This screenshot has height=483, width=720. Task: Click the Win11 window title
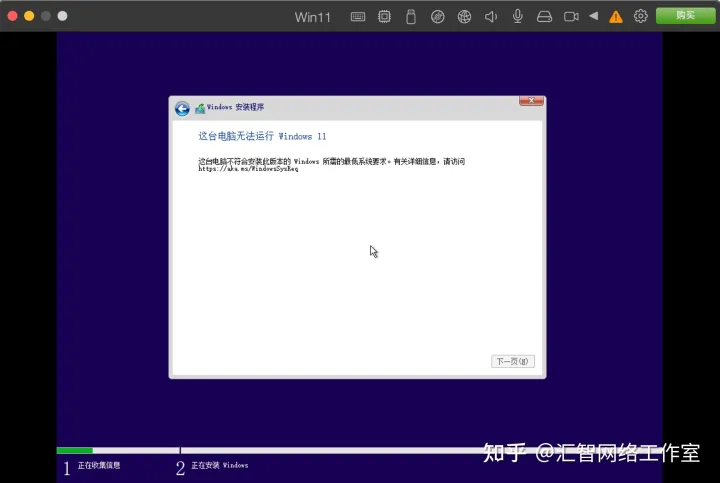click(312, 17)
